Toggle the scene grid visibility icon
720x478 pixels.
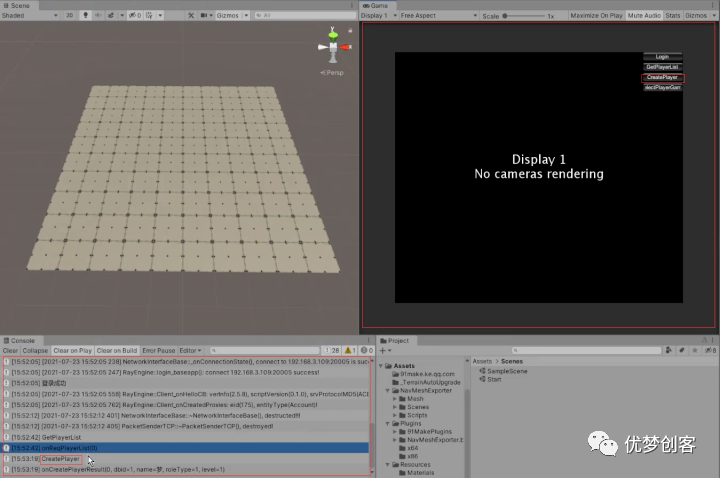(149, 15)
